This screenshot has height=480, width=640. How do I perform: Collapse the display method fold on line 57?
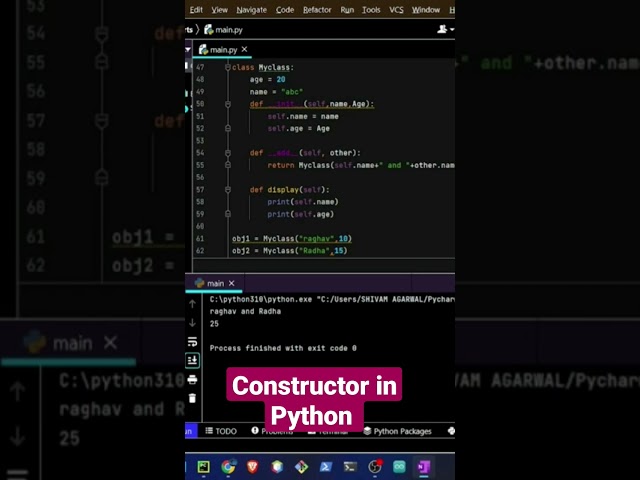(228, 190)
